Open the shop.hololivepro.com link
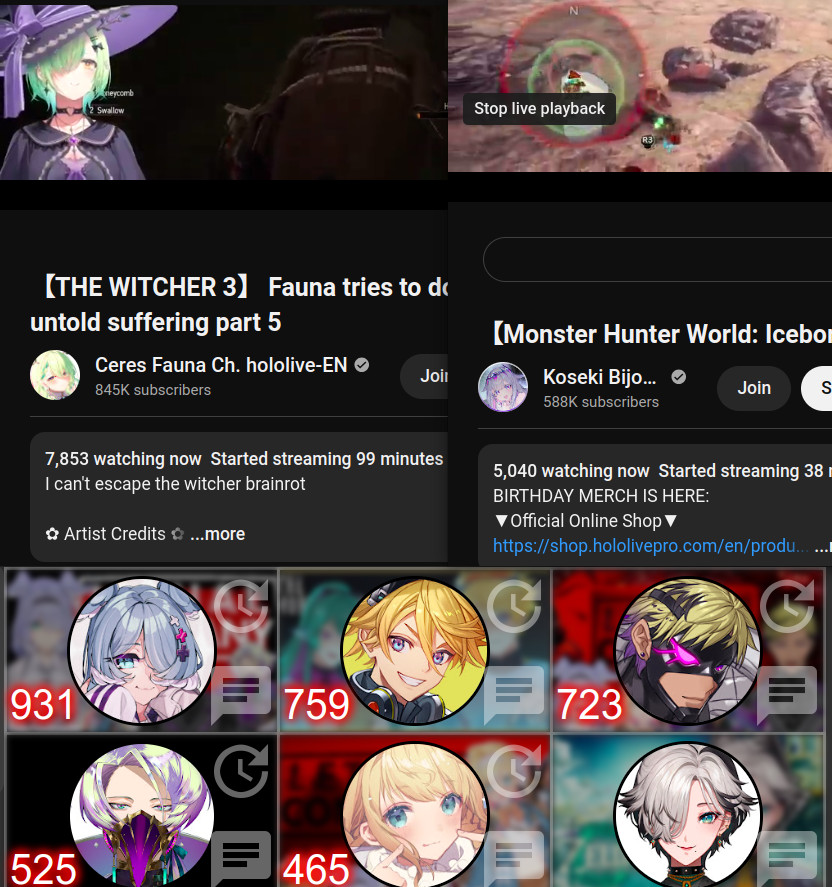Image resolution: width=832 pixels, height=887 pixels. click(650, 546)
